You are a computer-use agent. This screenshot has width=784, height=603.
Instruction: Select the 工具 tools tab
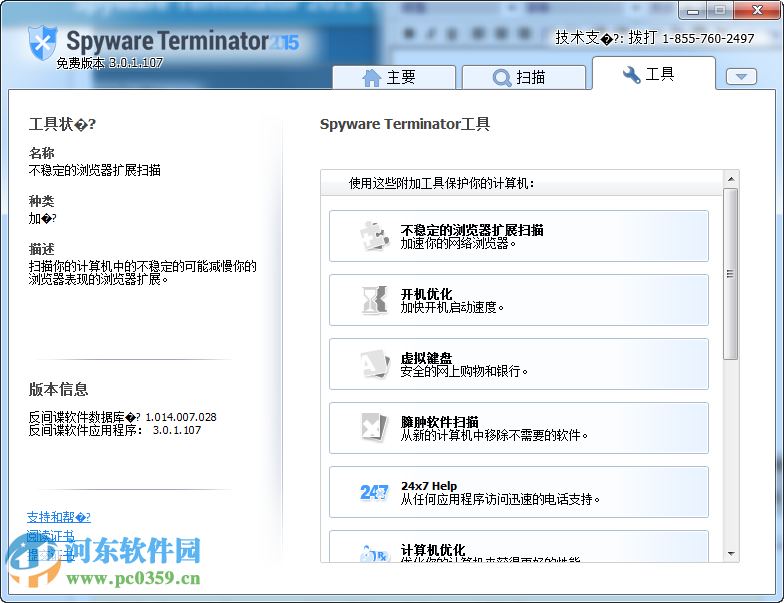click(654, 74)
